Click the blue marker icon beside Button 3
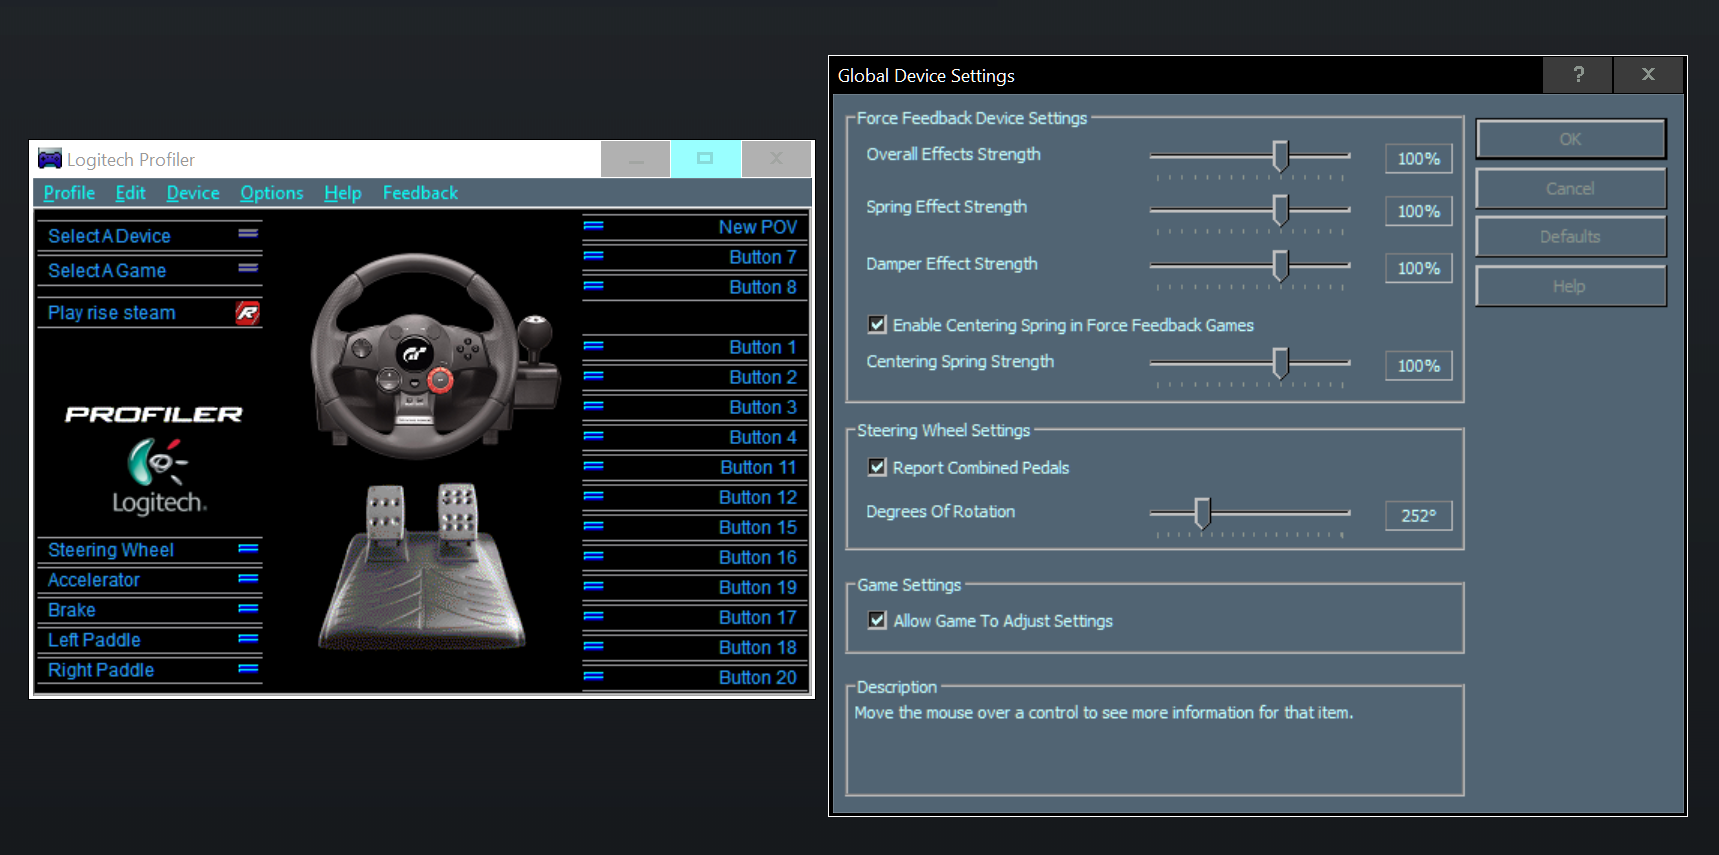The height and width of the screenshot is (855, 1719). pos(593,406)
